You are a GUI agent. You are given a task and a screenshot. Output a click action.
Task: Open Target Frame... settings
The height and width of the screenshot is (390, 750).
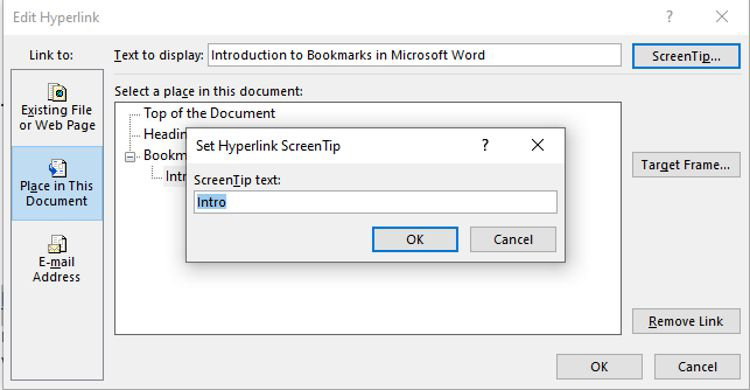[686, 165]
